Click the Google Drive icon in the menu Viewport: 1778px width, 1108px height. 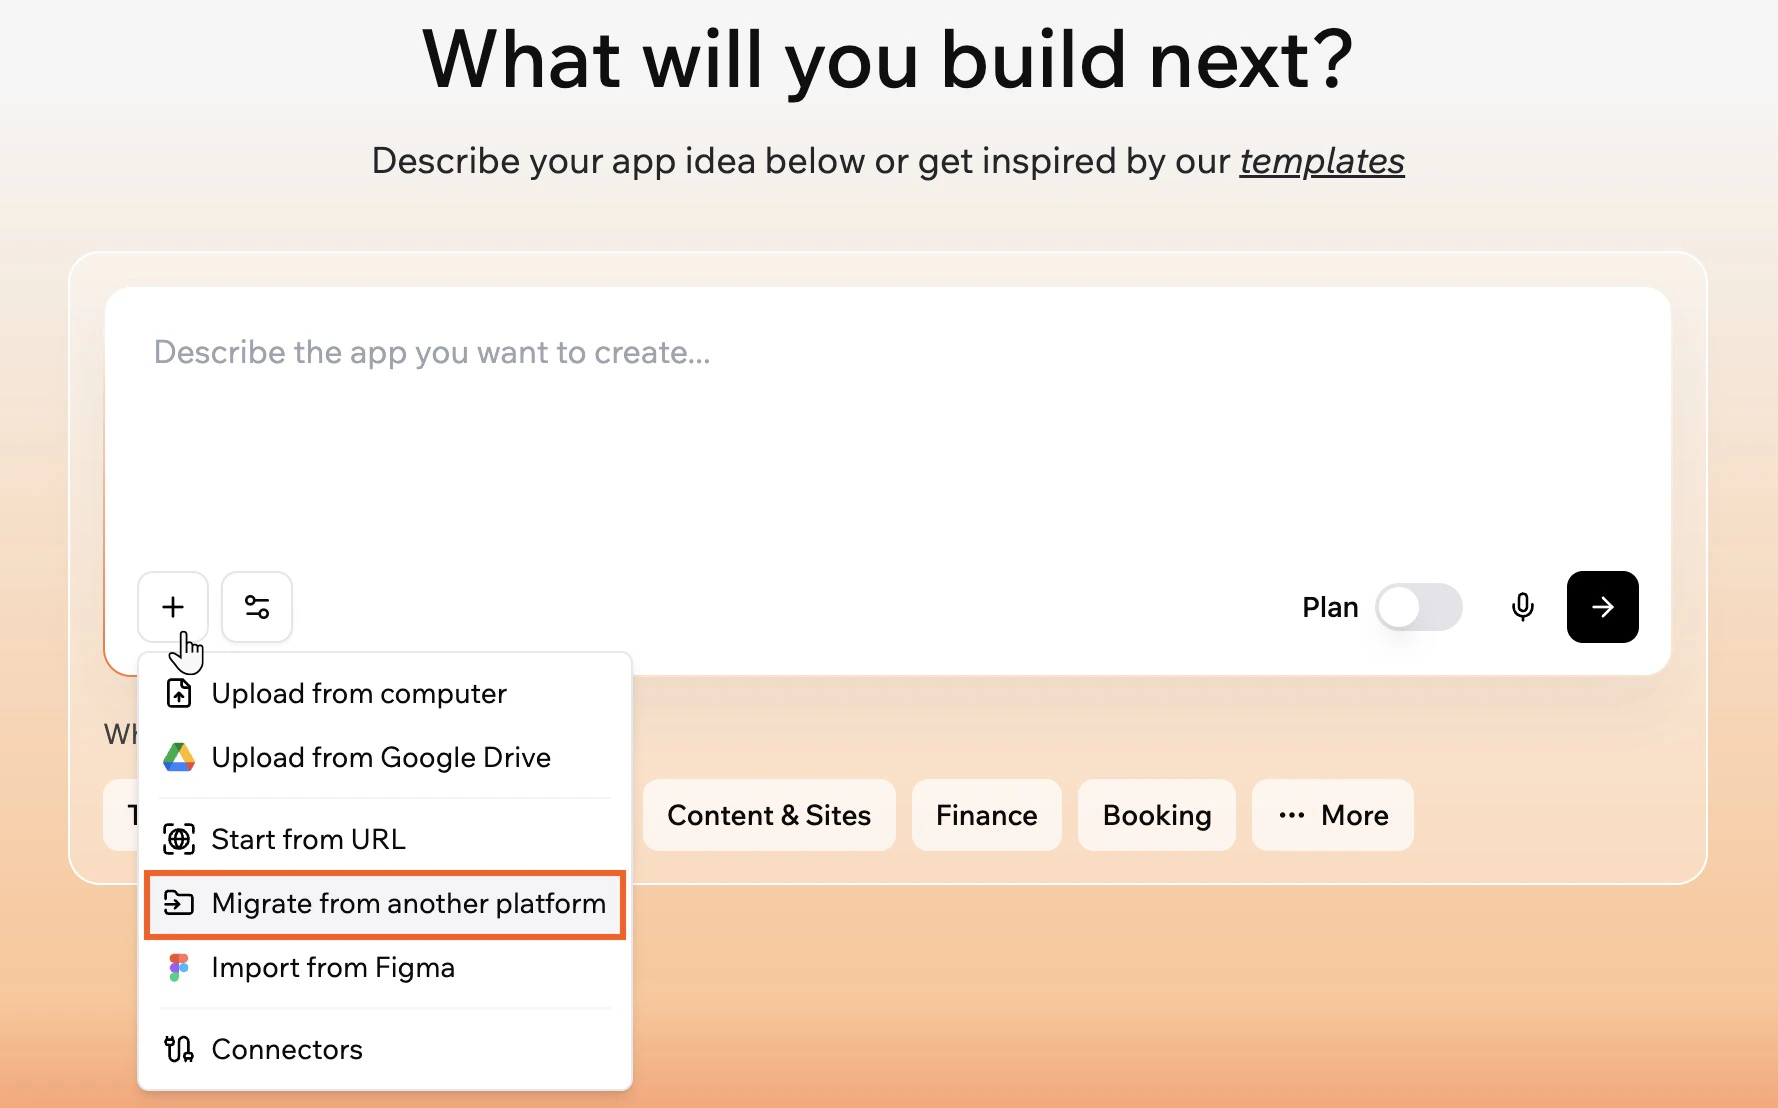179,757
